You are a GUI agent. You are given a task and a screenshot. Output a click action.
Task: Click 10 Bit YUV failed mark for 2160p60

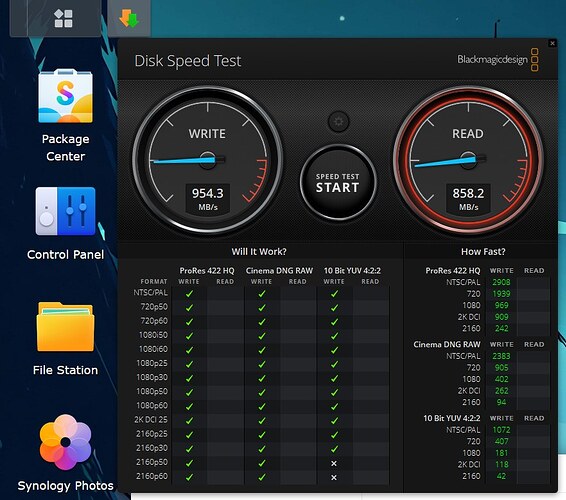334,477
